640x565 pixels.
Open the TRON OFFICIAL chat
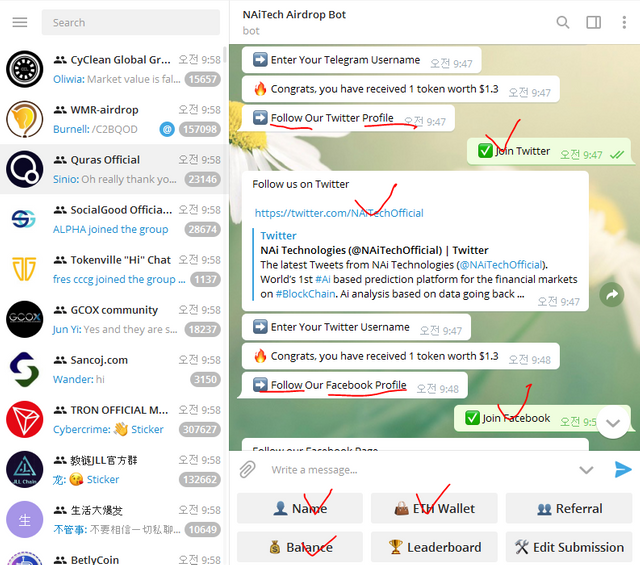click(x=114, y=419)
